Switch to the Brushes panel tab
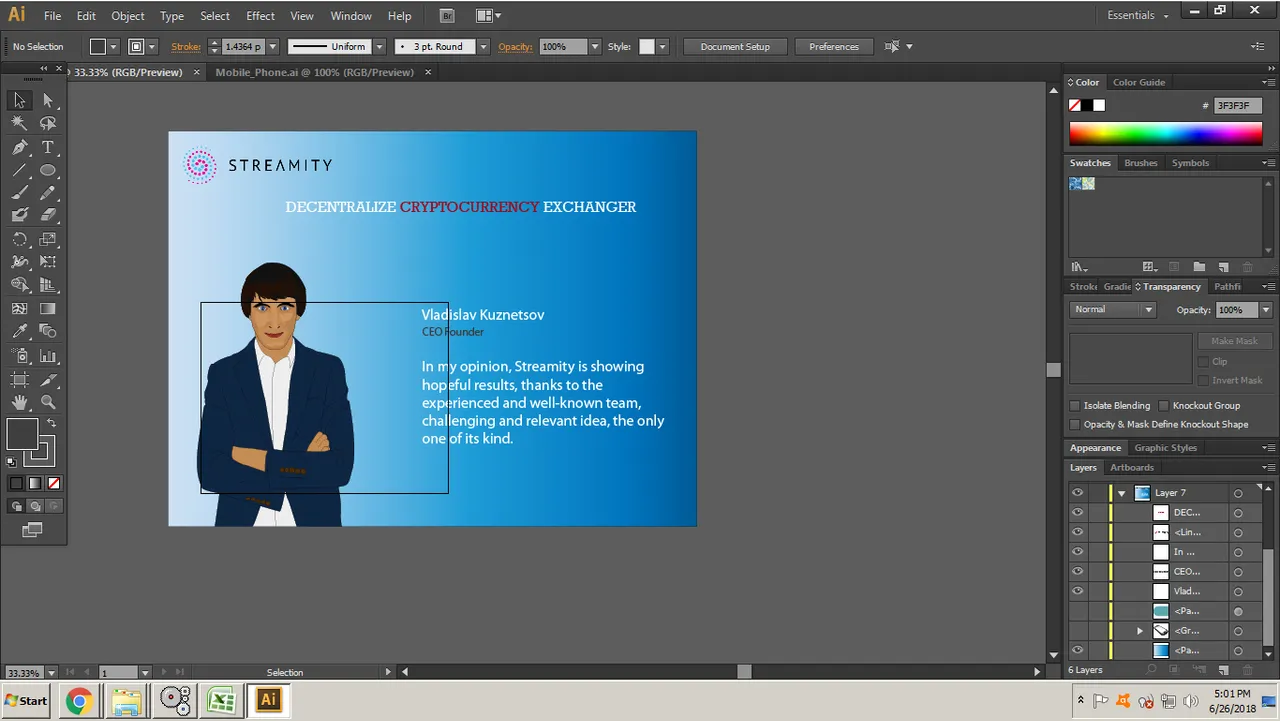Screen dimensions: 1280x721 (x=1141, y=163)
